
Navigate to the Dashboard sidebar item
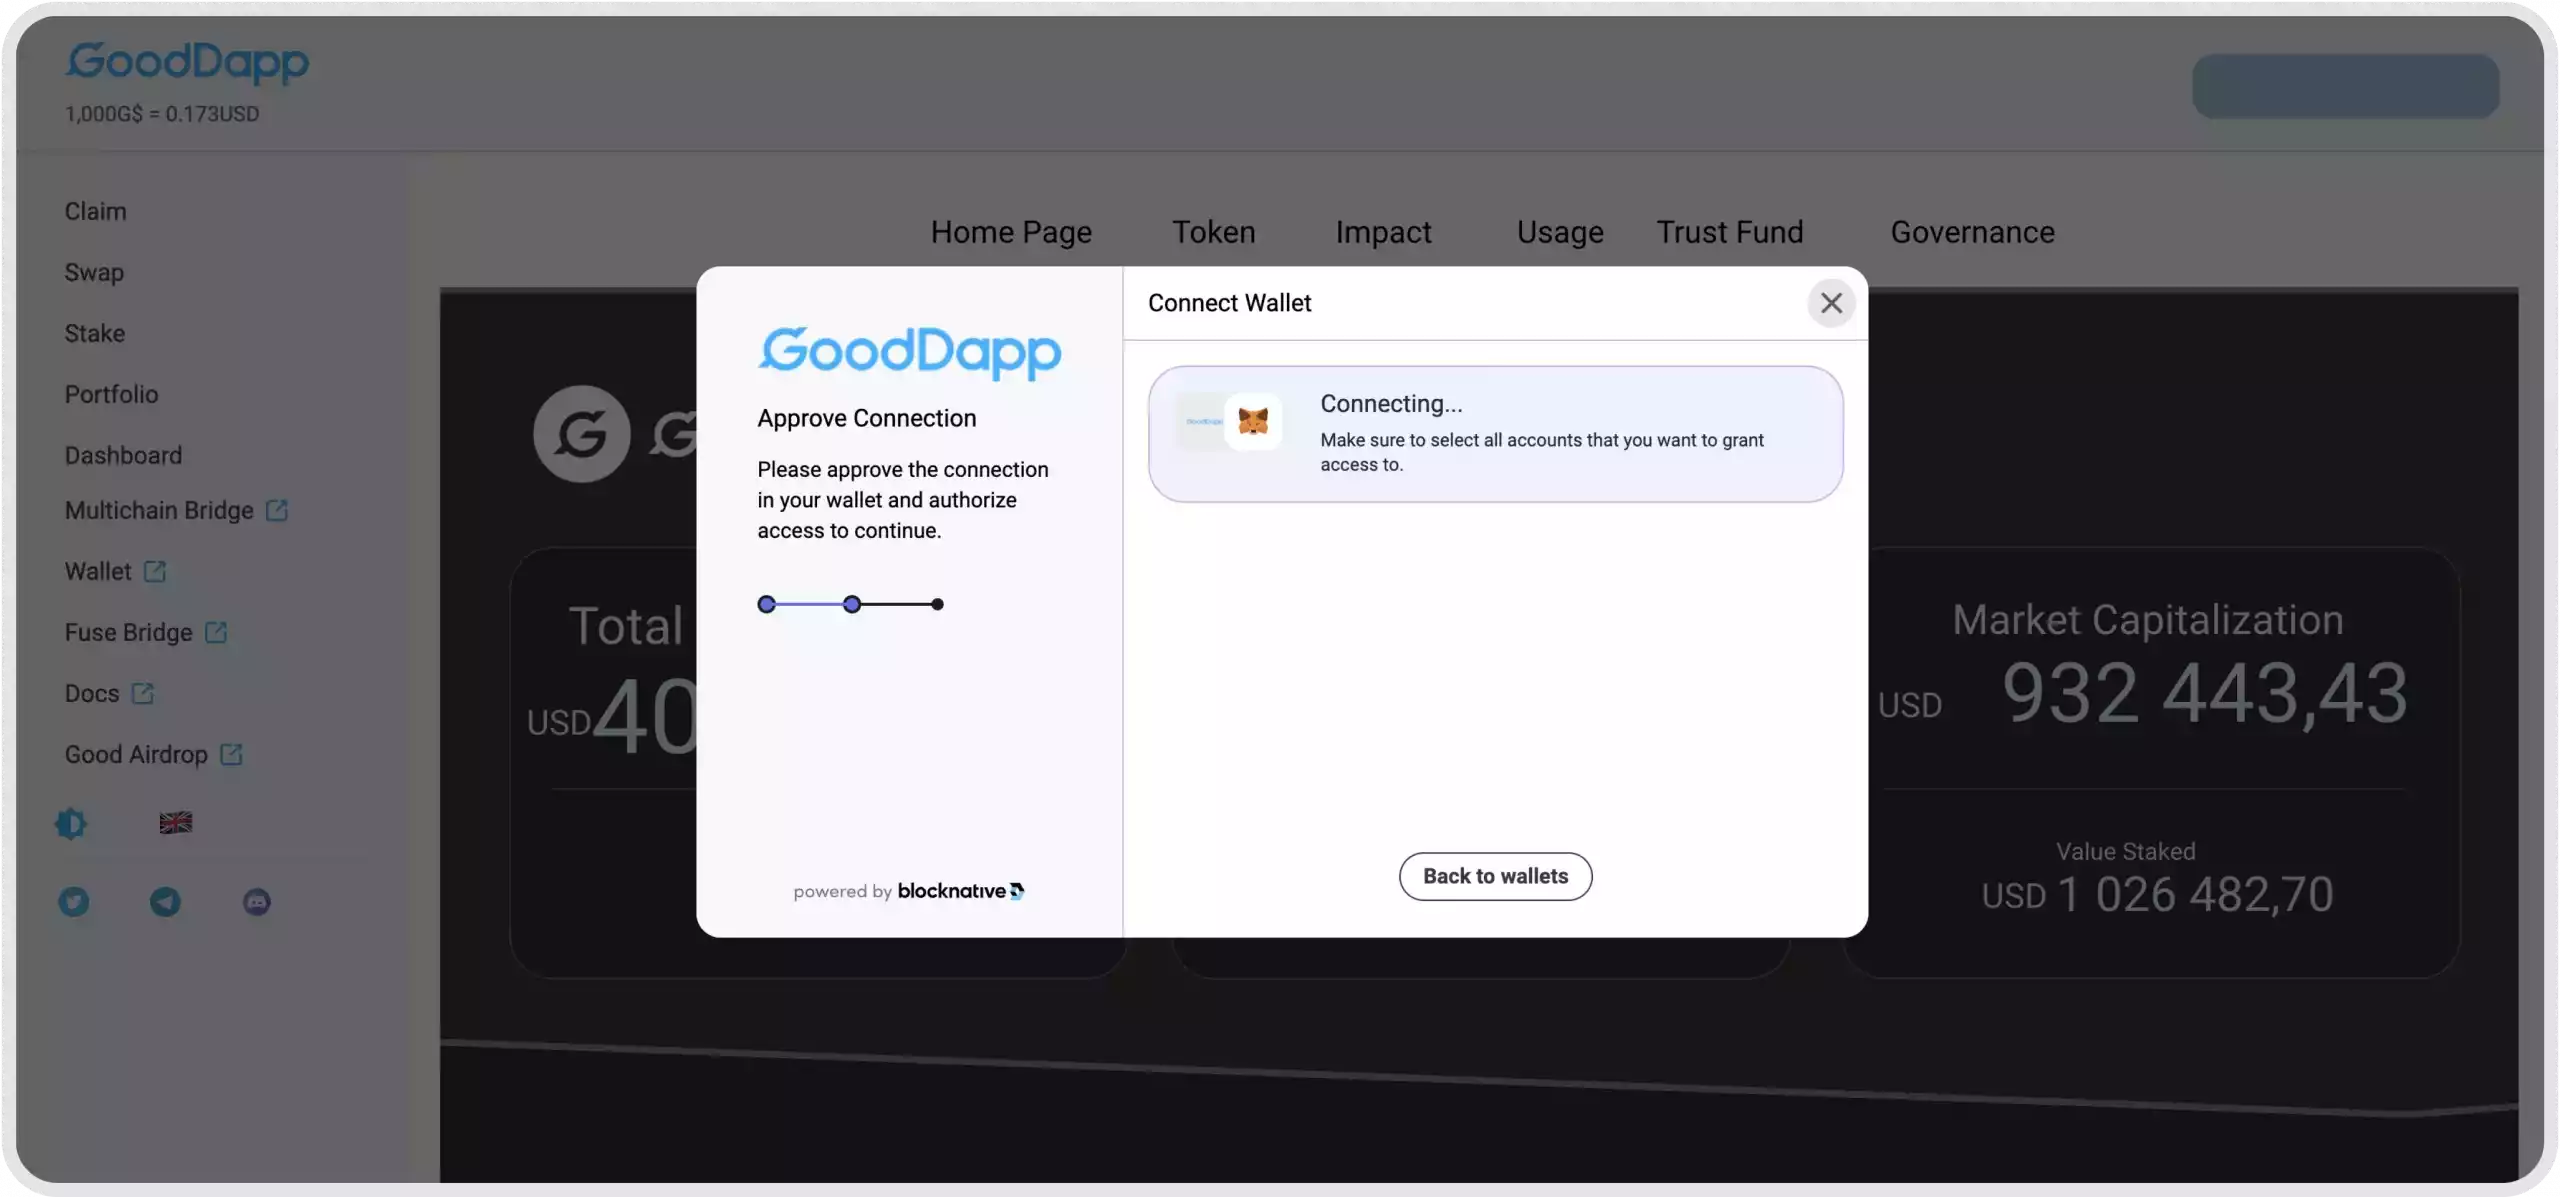pyautogui.click(x=122, y=456)
